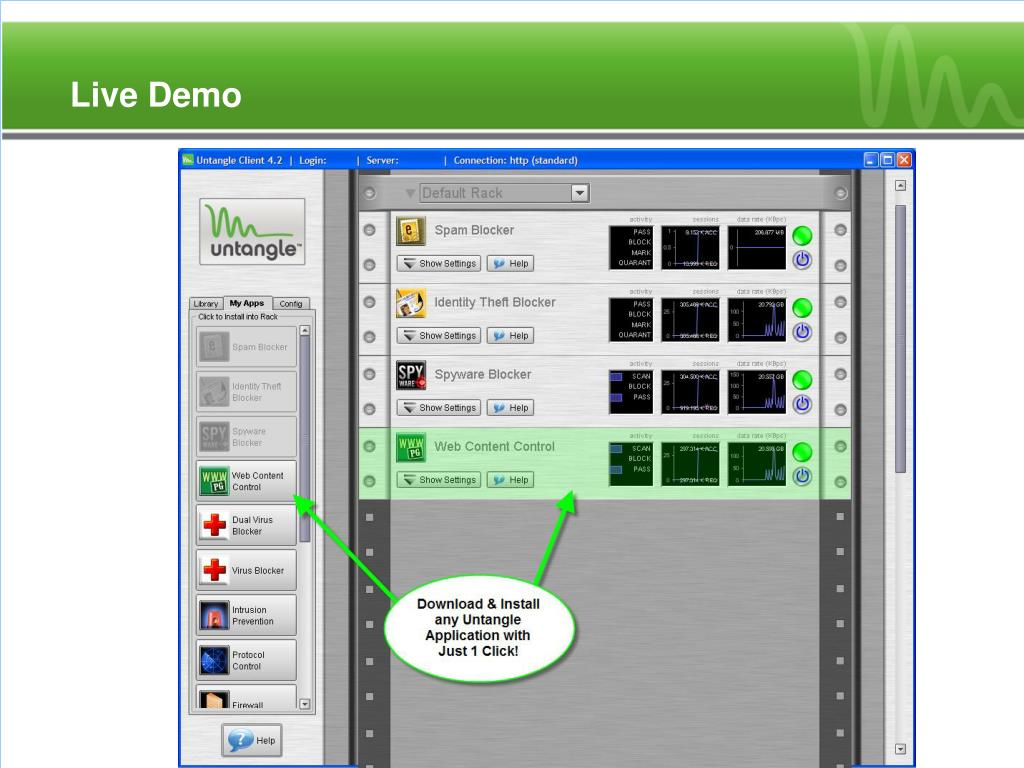The width and height of the screenshot is (1024, 768).
Task: View Spyware Blocker activity monitor
Action: [x=631, y=392]
